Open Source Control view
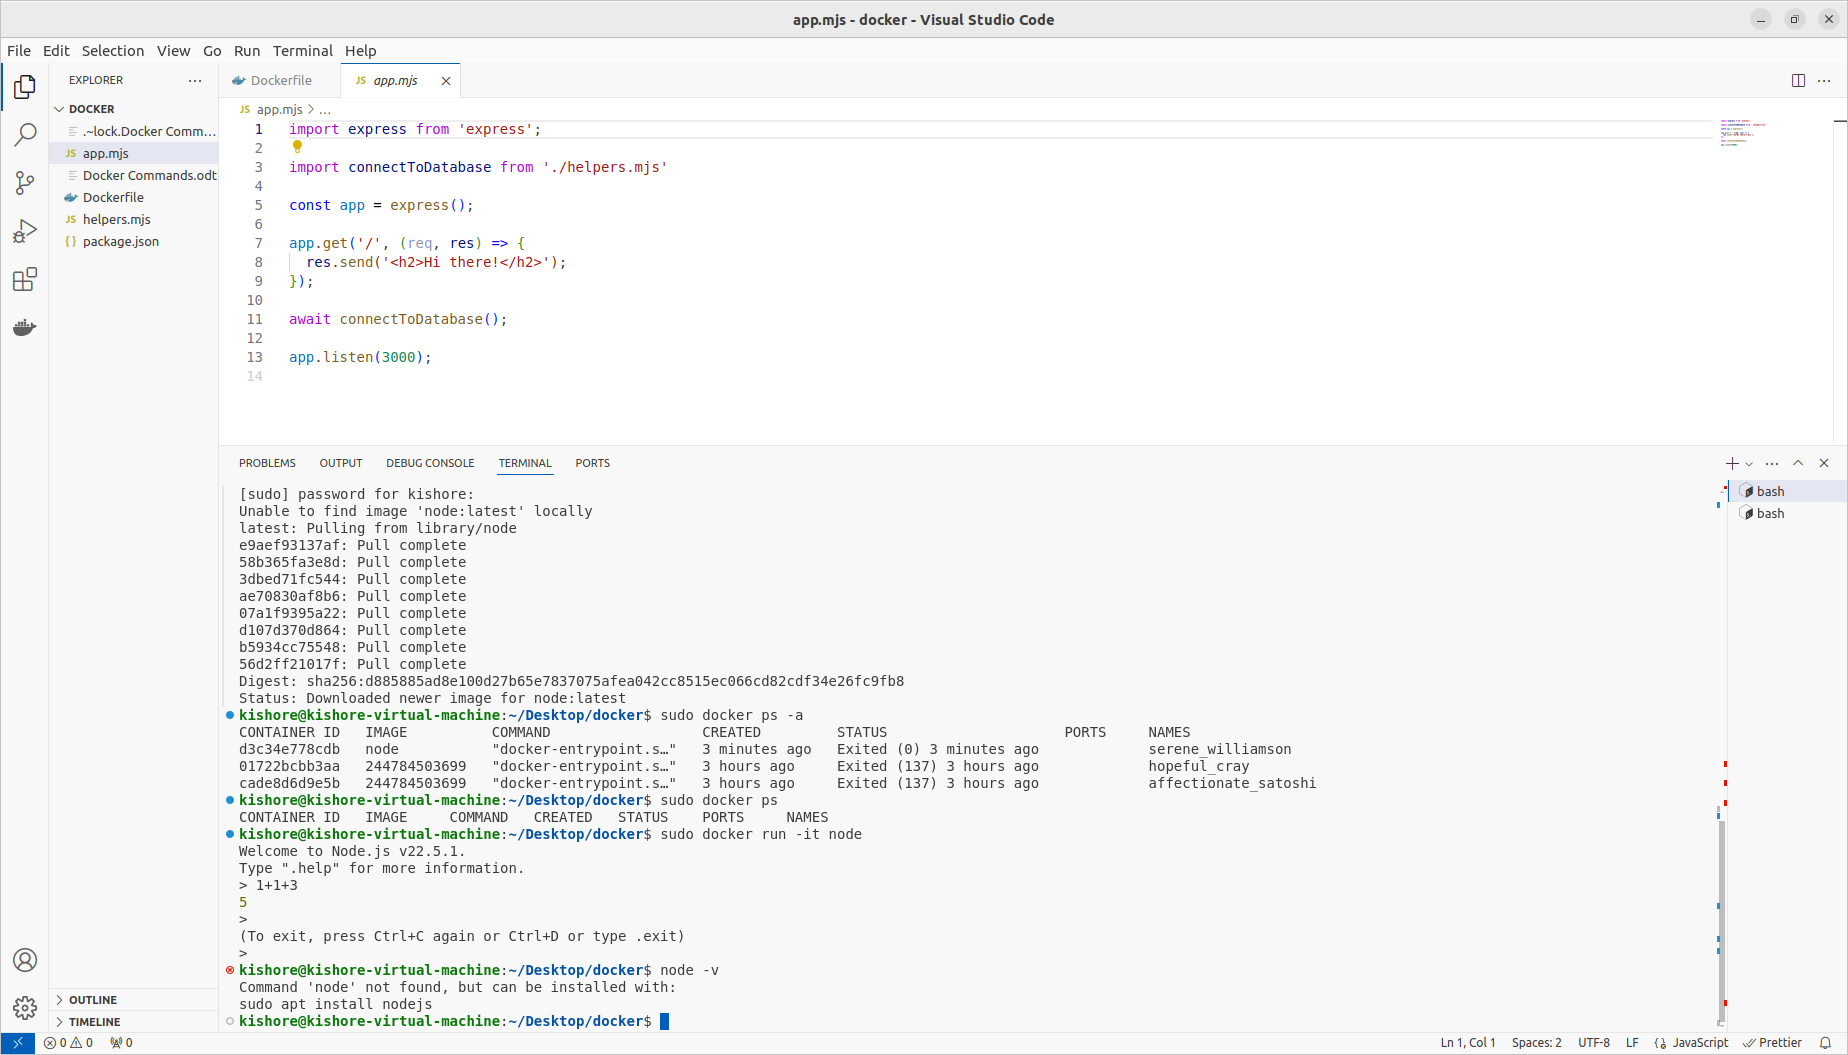 [x=25, y=183]
